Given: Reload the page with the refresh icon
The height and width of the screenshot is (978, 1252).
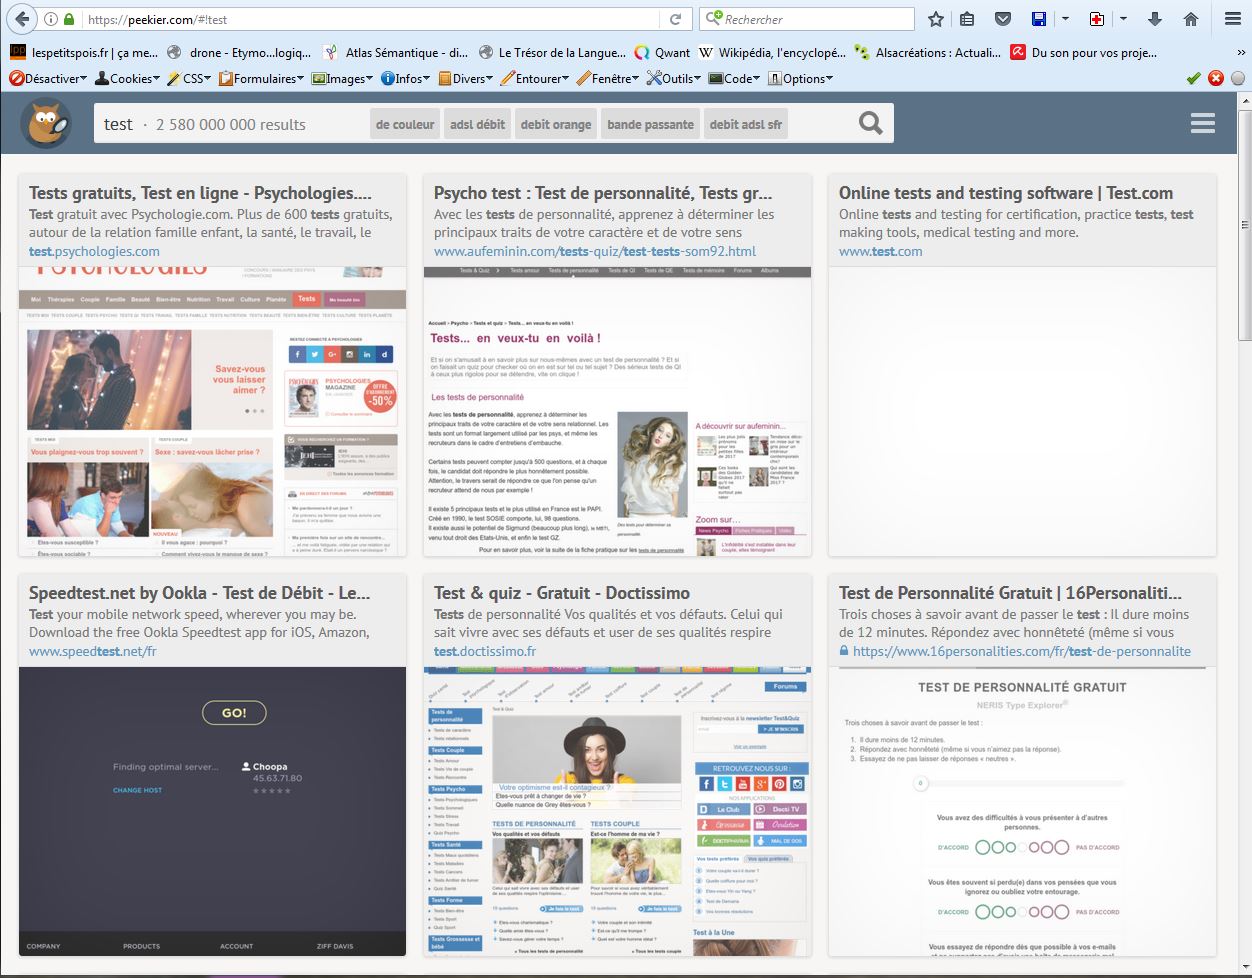Looking at the screenshot, I should 676,19.
